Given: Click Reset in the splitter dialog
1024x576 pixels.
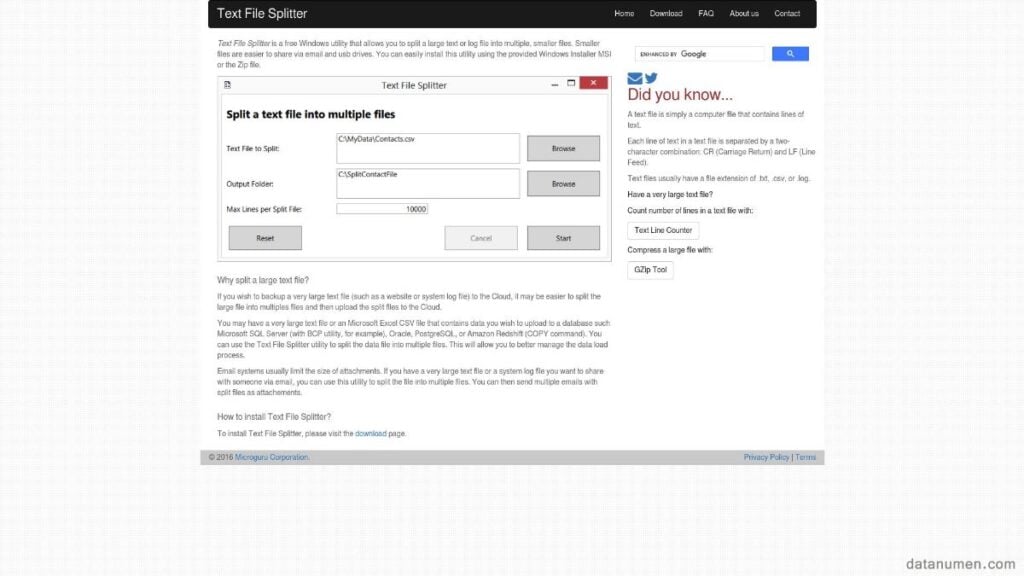Looking at the screenshot, I should (x=264, y=237).
